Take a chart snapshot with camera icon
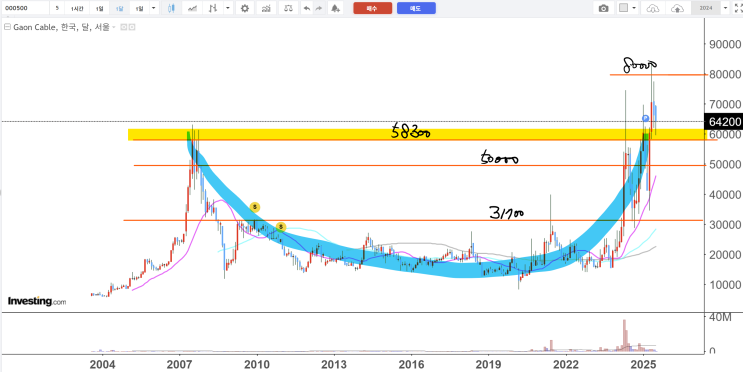 pos(603,8)
